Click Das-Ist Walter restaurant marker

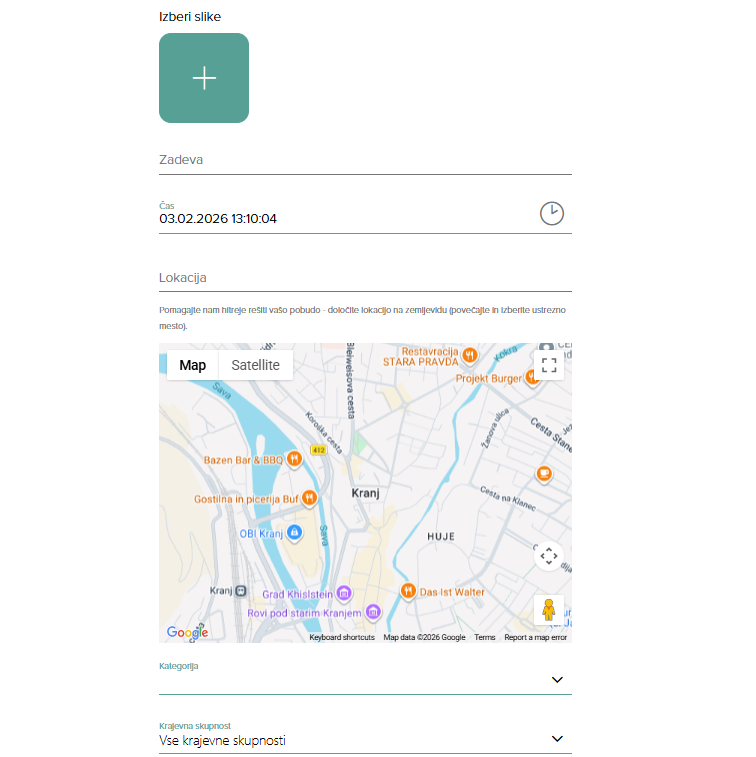coord(408,591)
